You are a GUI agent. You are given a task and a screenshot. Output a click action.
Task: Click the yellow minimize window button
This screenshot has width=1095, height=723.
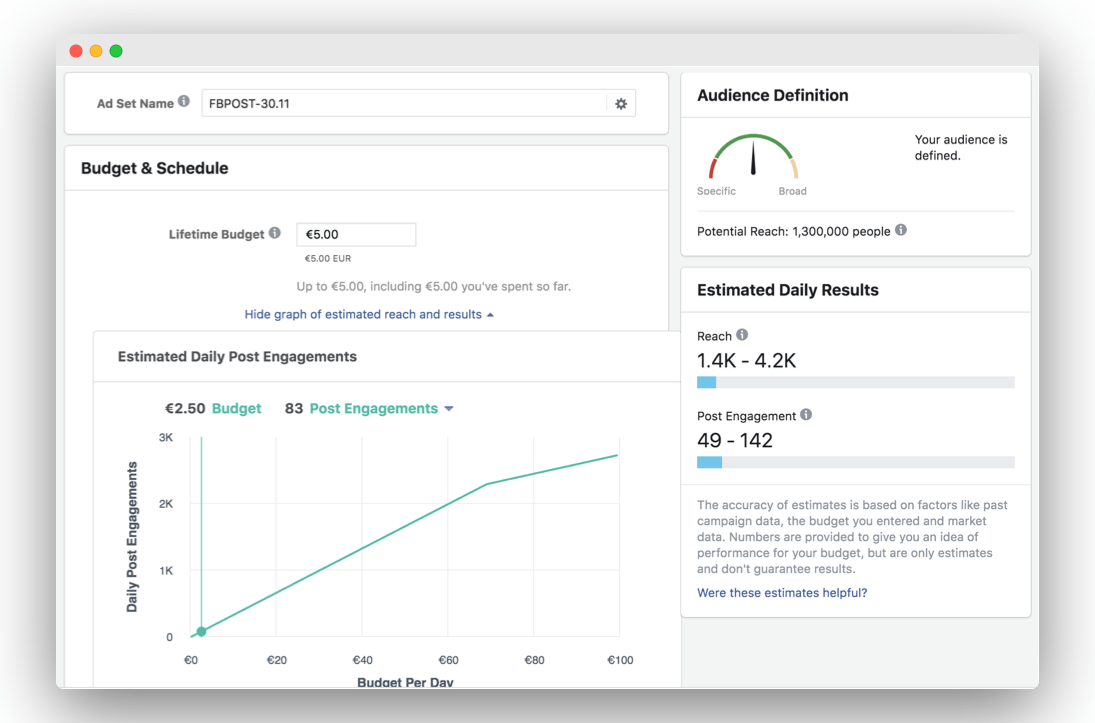click(x=96, y=51)
